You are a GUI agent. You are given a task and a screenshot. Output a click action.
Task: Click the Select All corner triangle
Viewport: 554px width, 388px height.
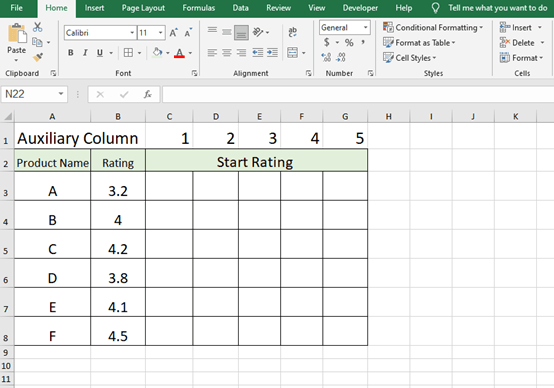click(7, 116)
